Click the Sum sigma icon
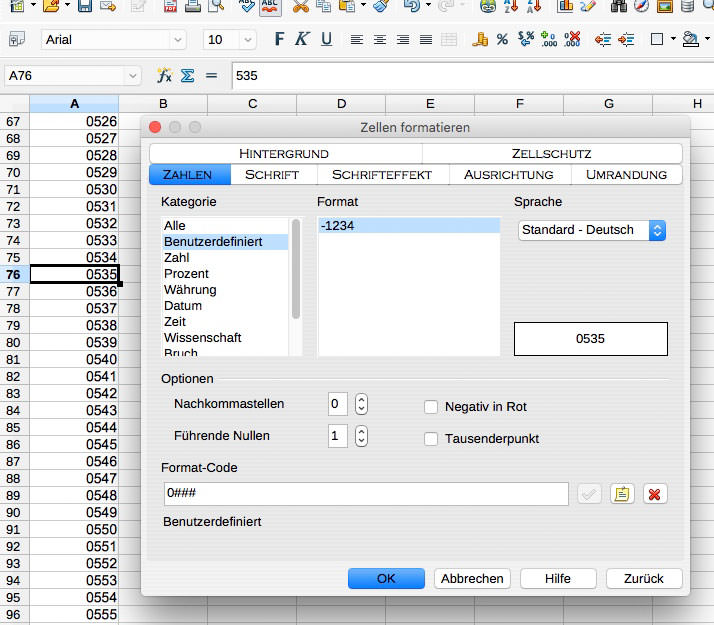The image size is (714, 625). 187,76
